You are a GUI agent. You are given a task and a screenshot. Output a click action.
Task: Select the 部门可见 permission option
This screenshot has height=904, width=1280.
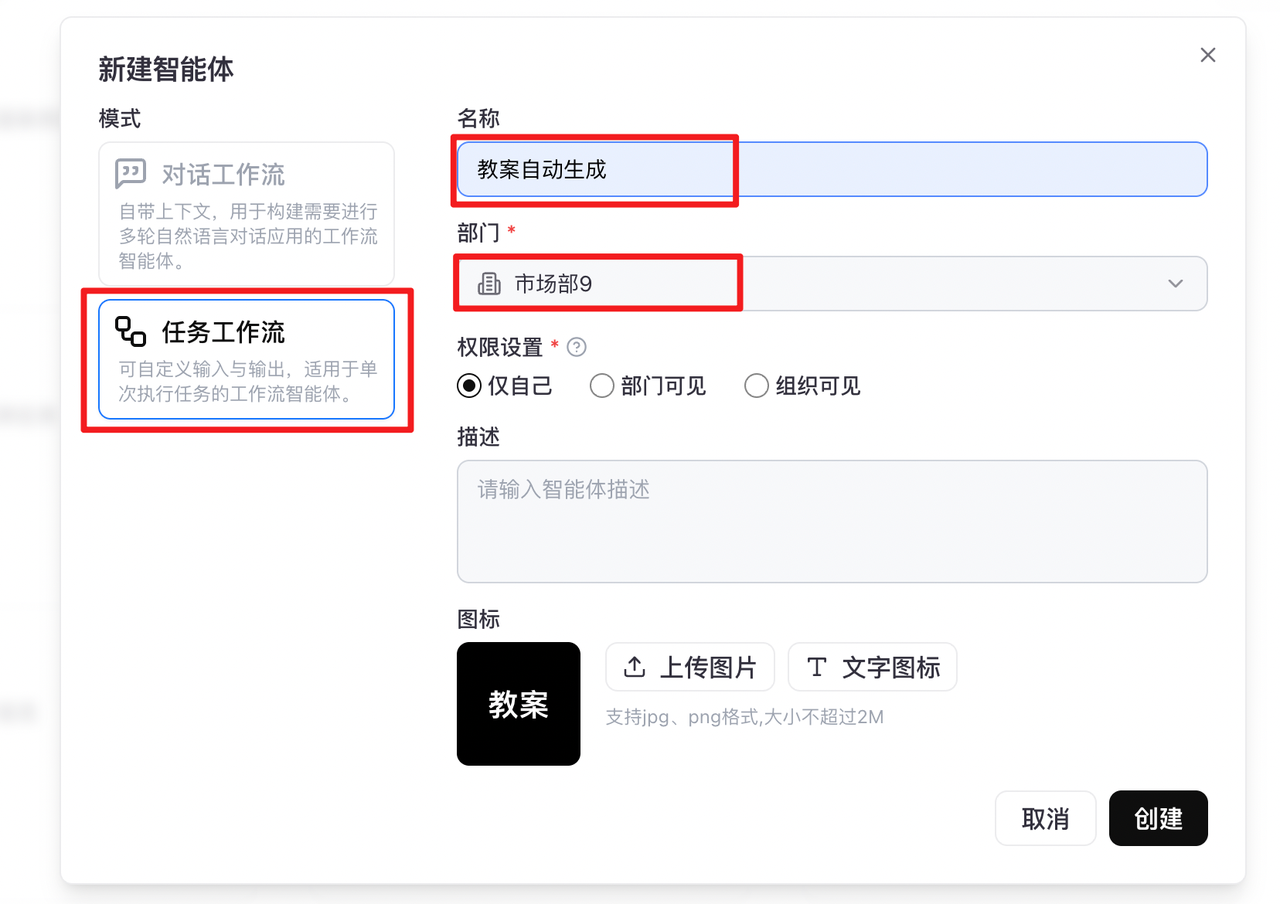[601, 386]
